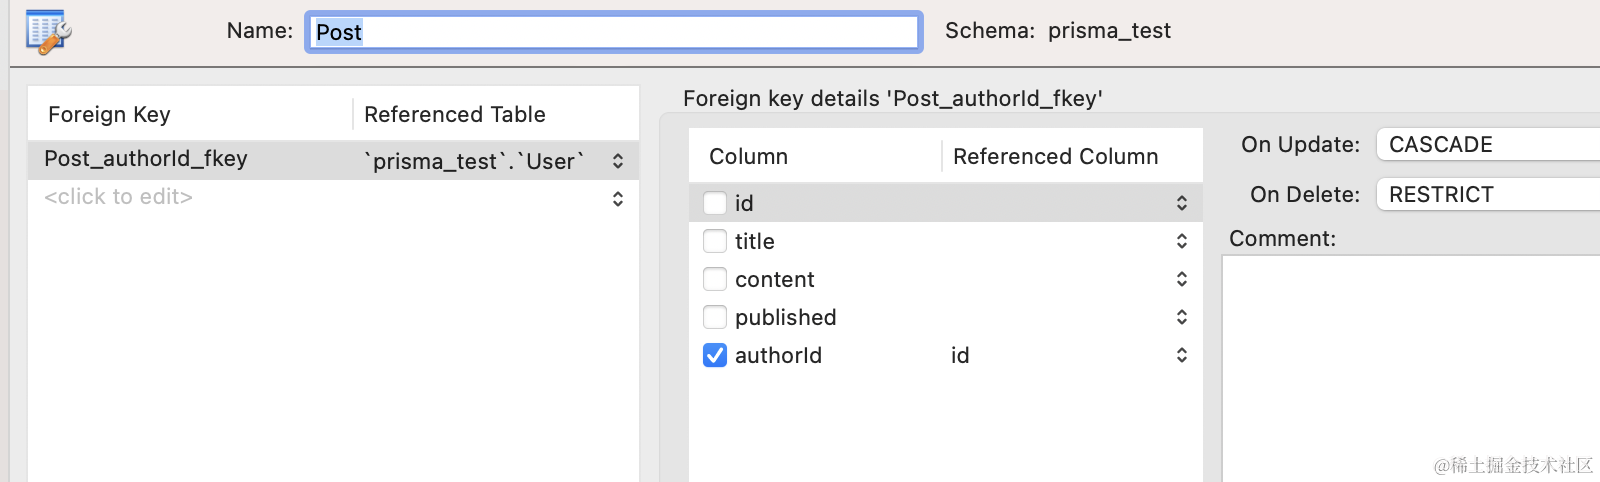Expand referenced column options for content row
This screenshot has width=1600, height=482.
(1181, 279)
